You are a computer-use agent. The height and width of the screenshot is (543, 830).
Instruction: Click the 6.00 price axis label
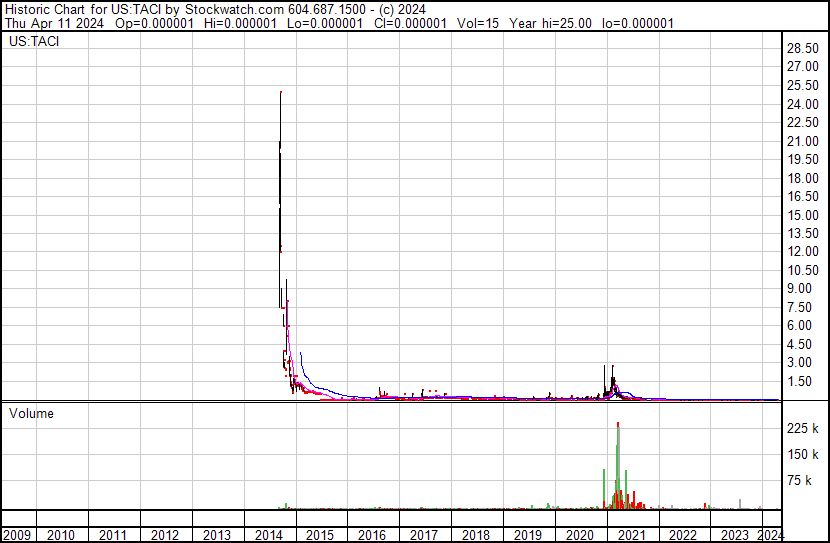(x=799, y=325)
